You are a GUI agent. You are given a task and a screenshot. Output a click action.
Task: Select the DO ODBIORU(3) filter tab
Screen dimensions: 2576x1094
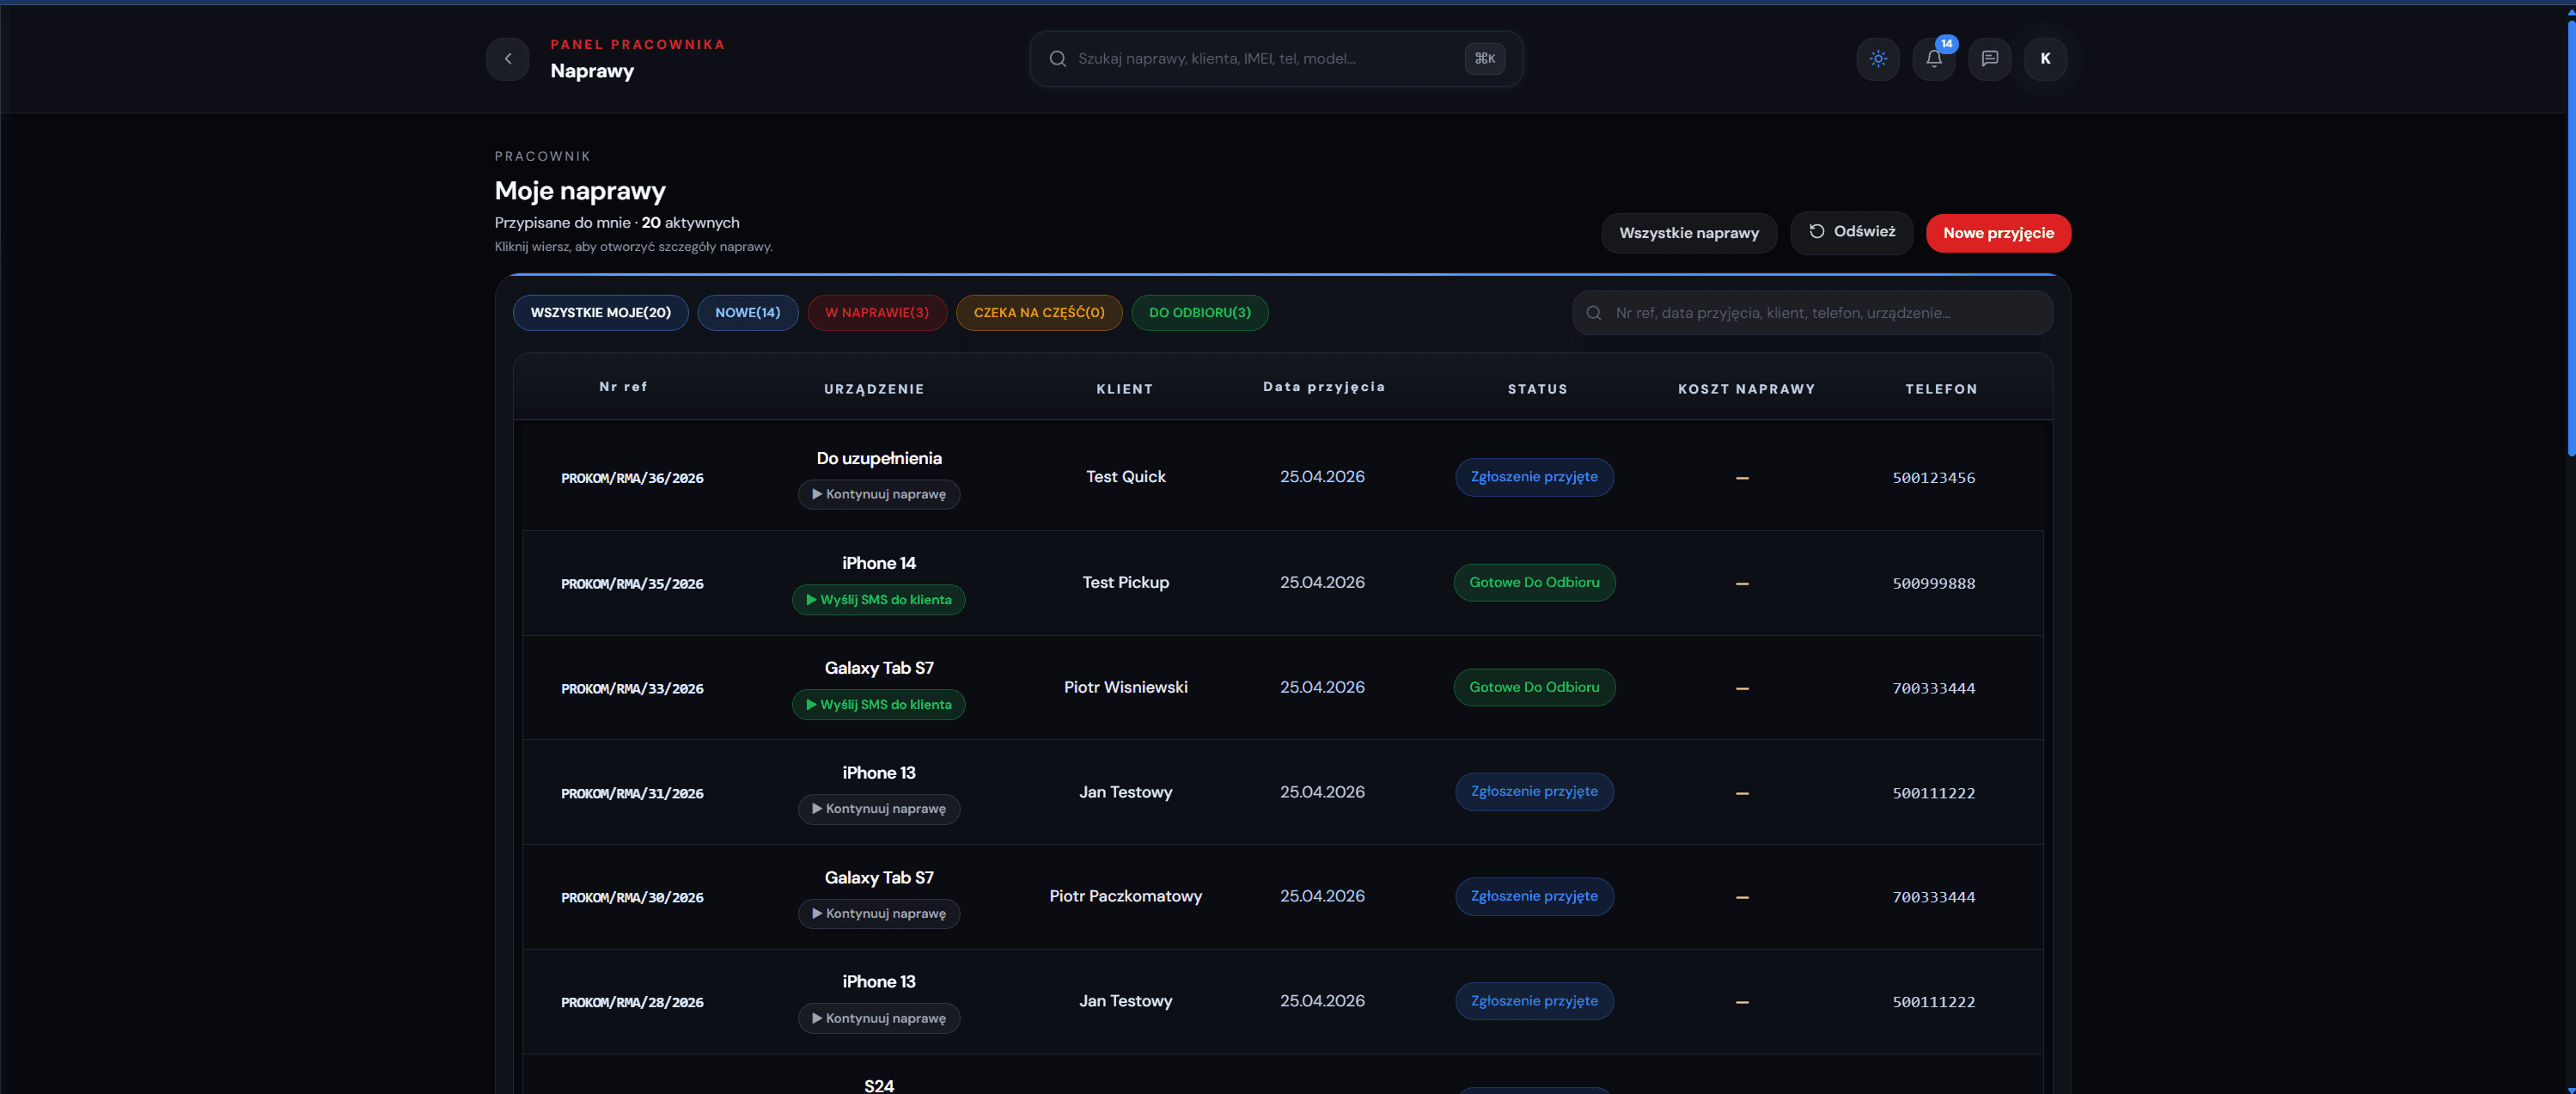click(1200, 313)
